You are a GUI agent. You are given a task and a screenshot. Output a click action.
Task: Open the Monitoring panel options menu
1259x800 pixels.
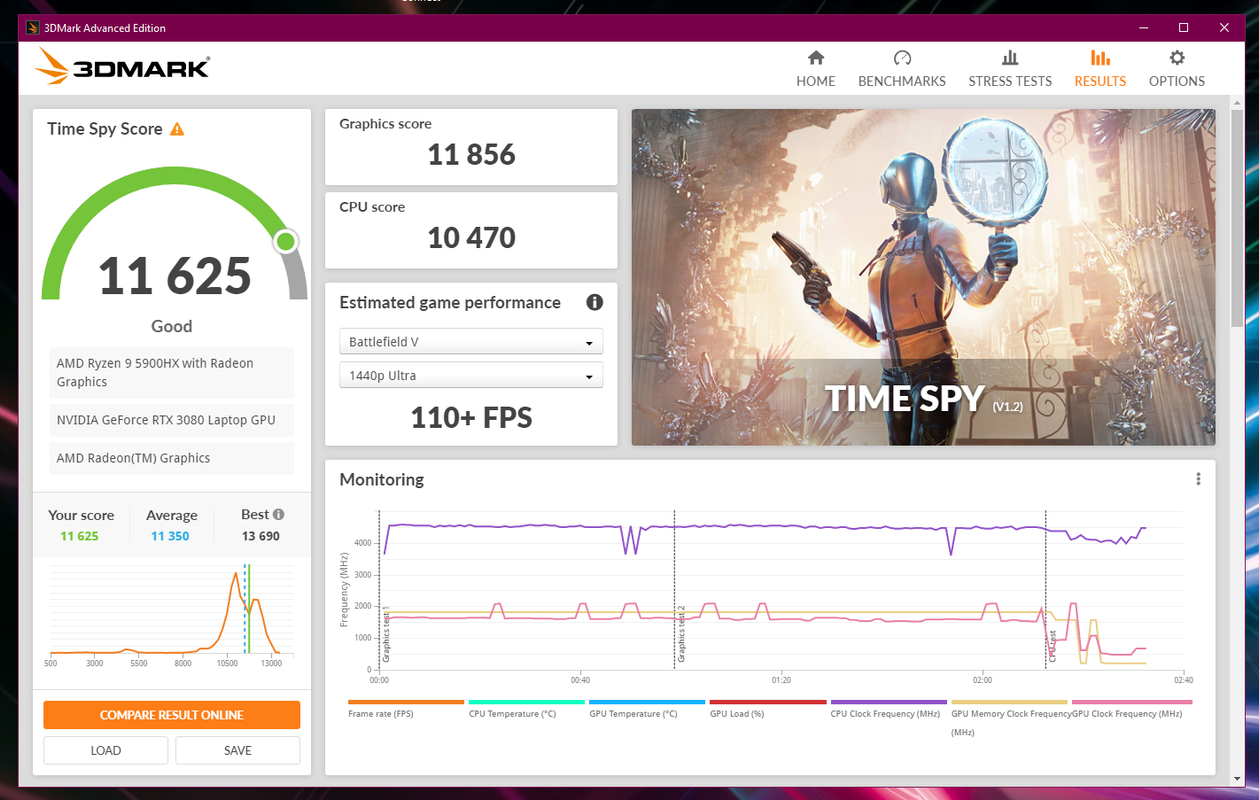tap(1198, 479)
